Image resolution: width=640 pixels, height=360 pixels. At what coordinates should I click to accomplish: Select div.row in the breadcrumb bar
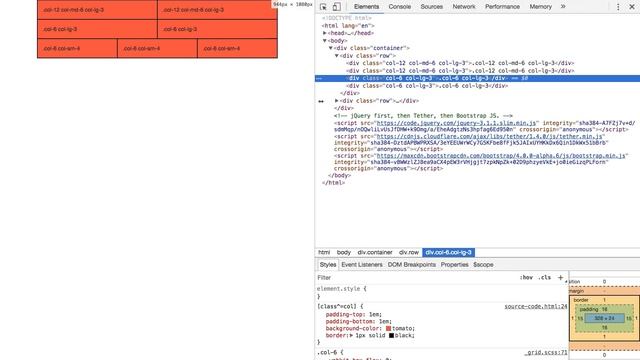click(x=409, y=252)
